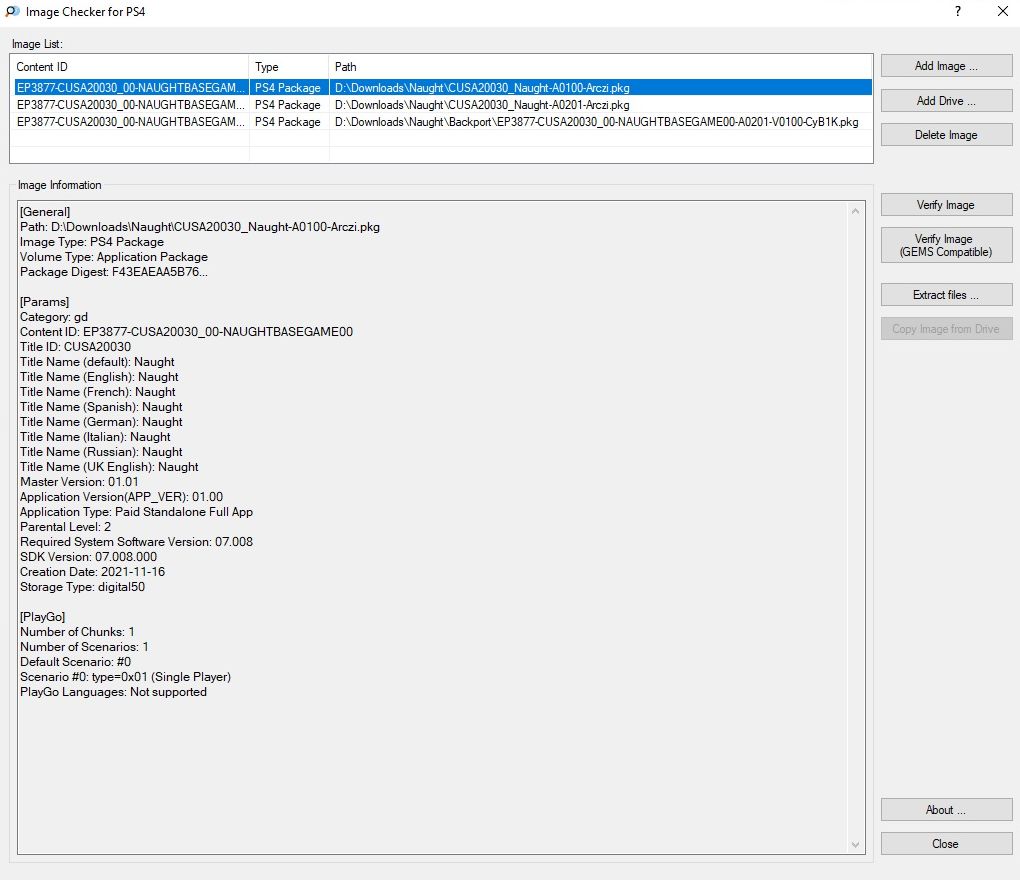The height and width of the screenshot is (880, 1020).
Task: Click the [PlayGo] section heading
Action: pyautogui.click(x=42, y=617)
